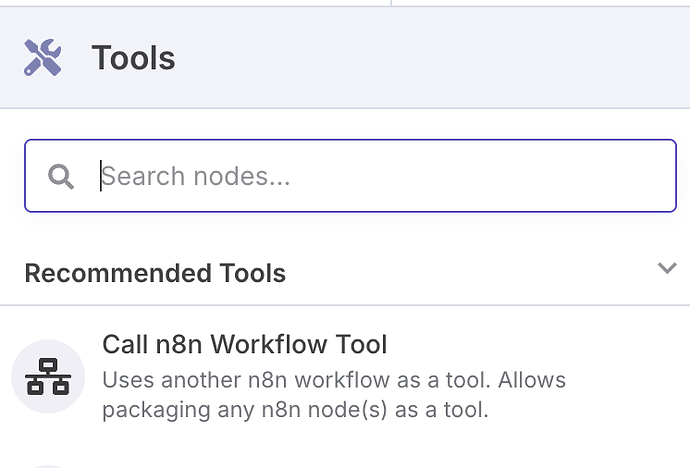Click the magnifying glass search icon
The width and height of the screenshot is (690, 468).
tap(61, 176)
